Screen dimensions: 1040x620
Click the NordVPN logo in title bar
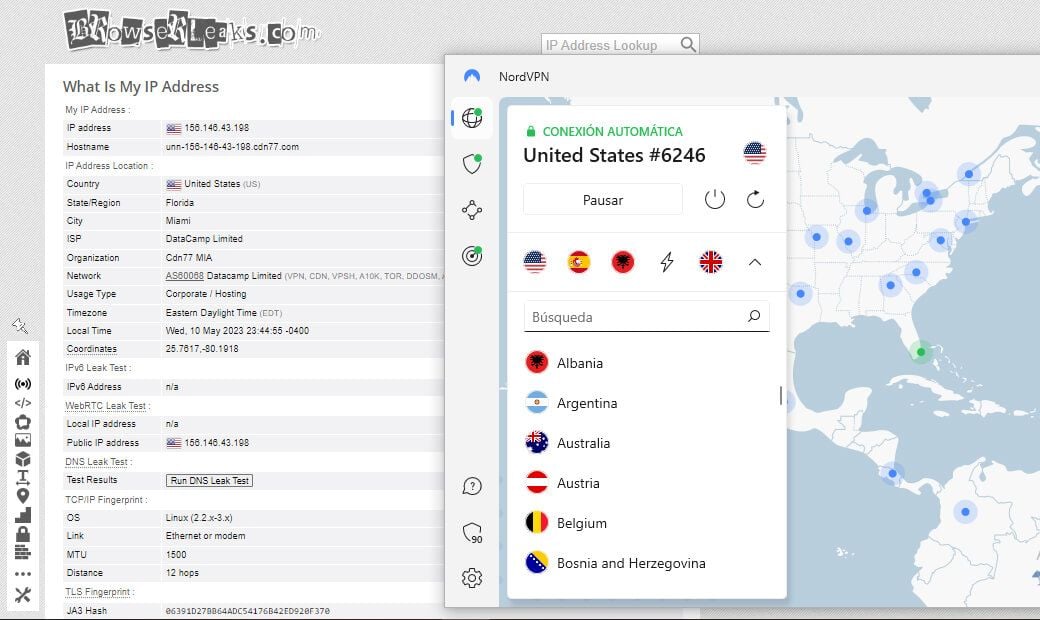click(x=472, y=76)
